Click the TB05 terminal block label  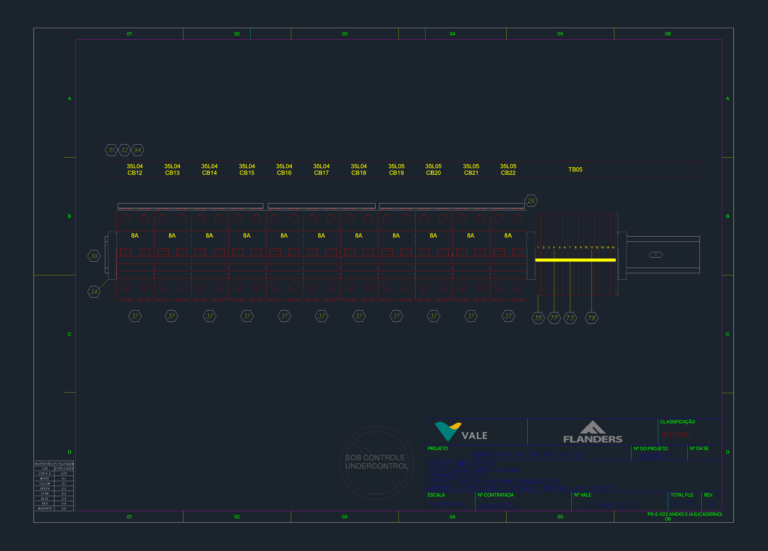coord(575,169)
